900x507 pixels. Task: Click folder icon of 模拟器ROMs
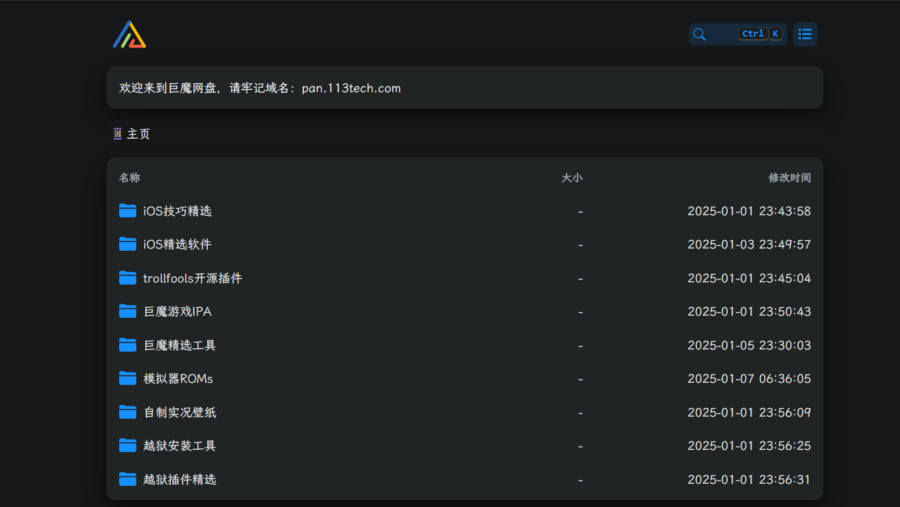[127, 378]
